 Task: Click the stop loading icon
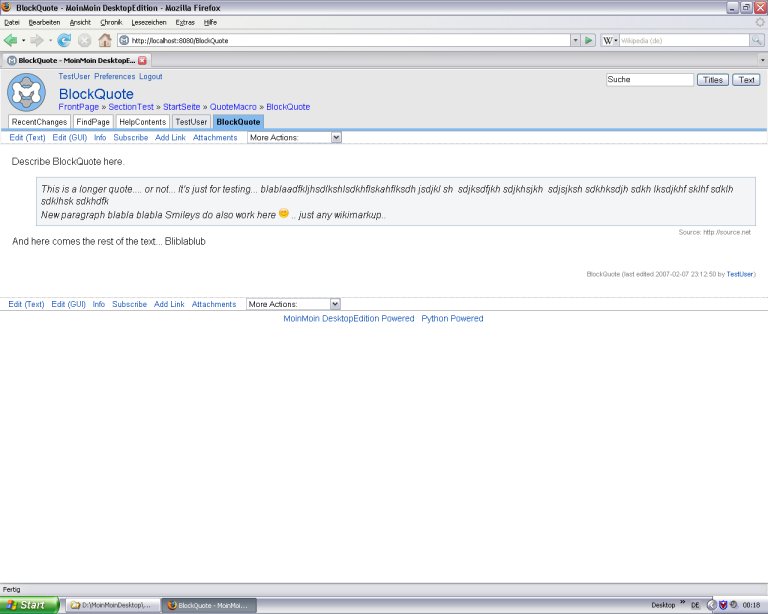[x=84, y=40]
